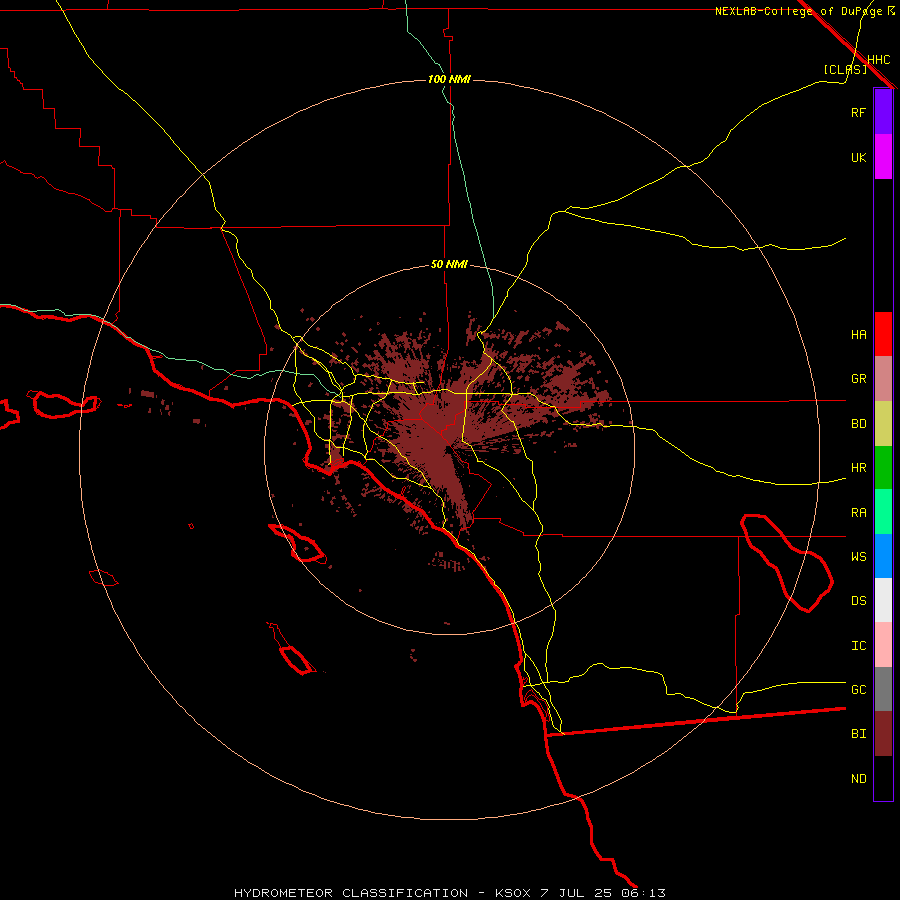
Task: Click the gray GC legend swatch
Action: (x=883, y=689)
